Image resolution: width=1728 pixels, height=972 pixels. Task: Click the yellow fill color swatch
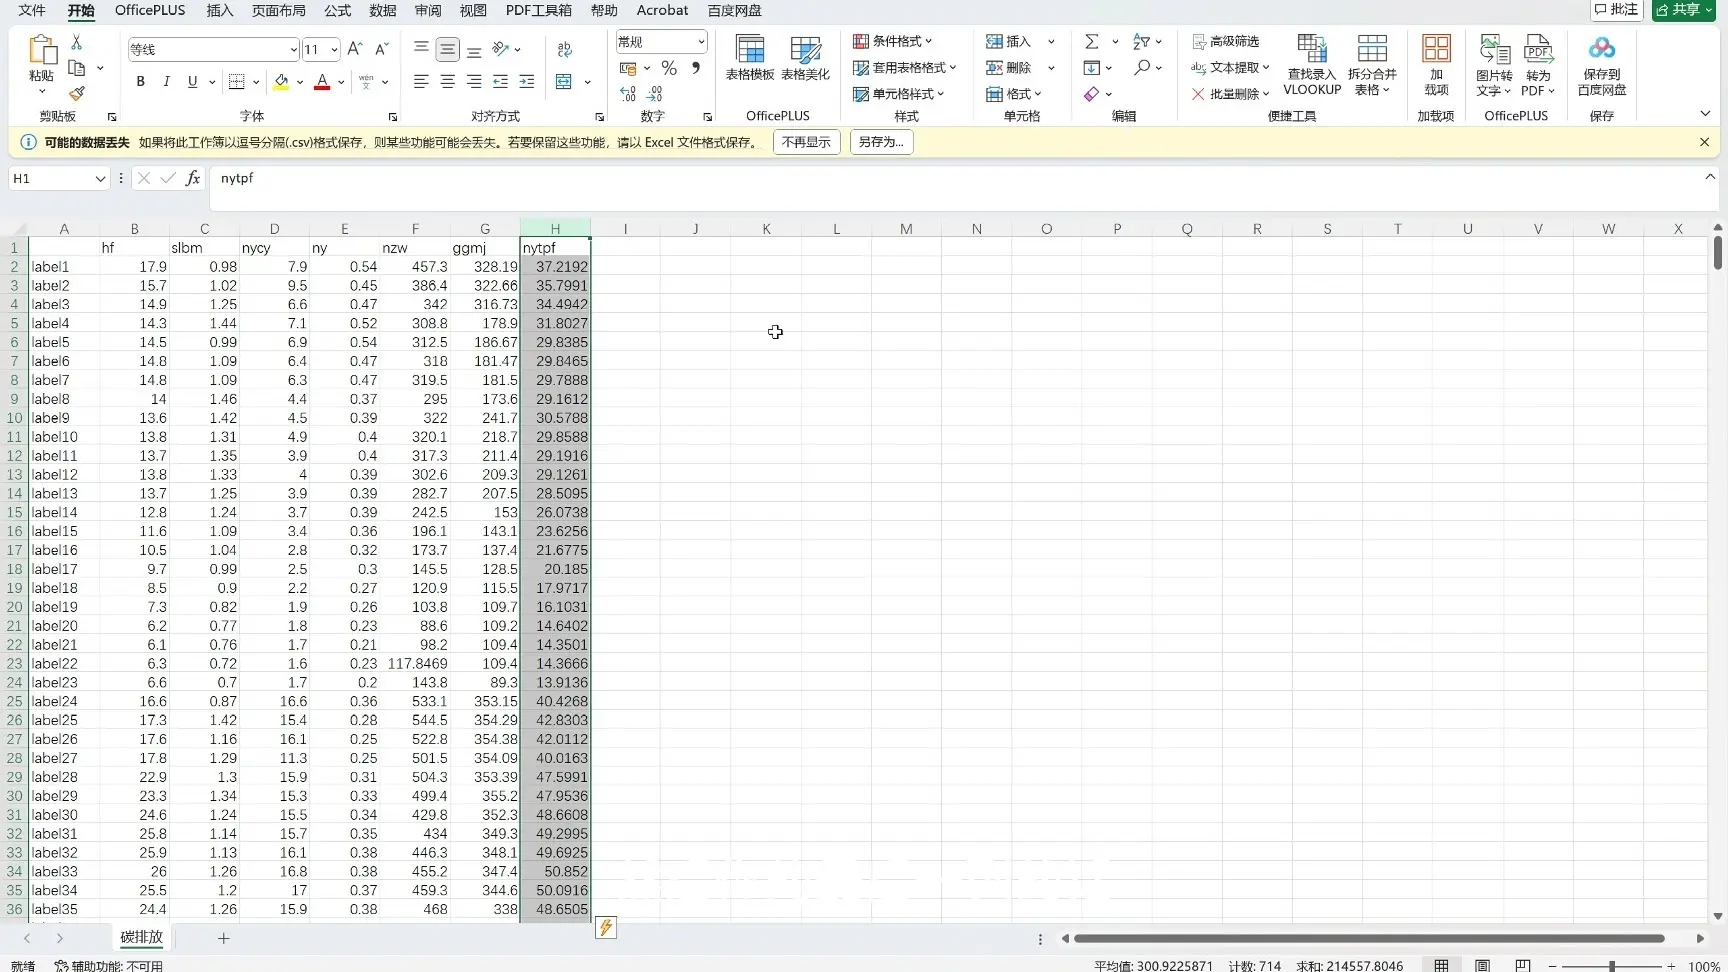pos(281,82)
